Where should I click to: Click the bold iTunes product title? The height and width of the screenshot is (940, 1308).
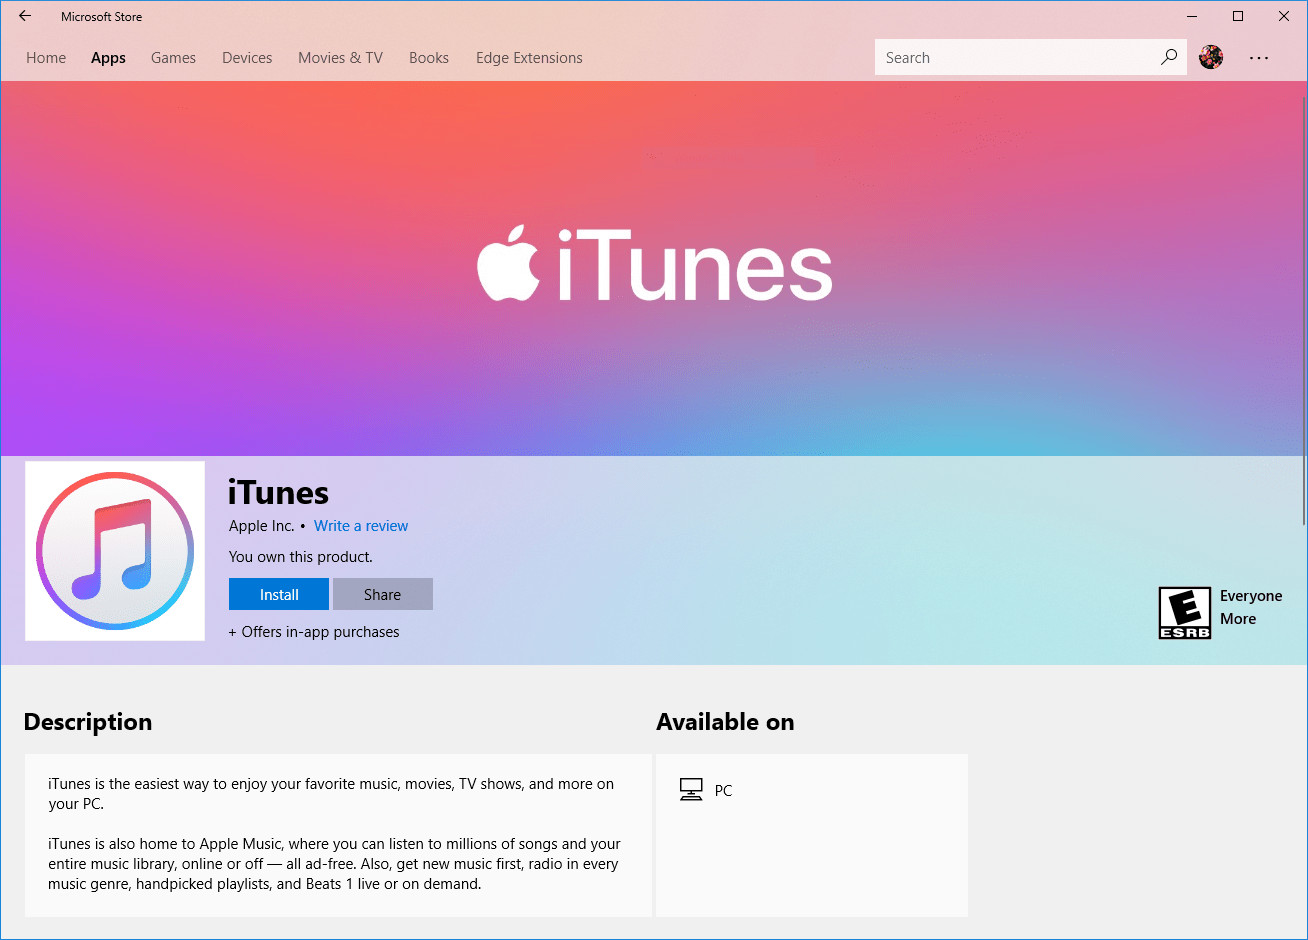278,493
